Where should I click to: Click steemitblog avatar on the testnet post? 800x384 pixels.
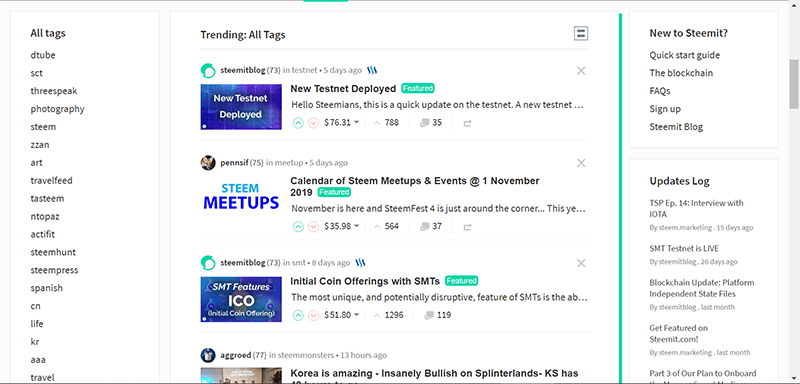click(x=208, y=70)
